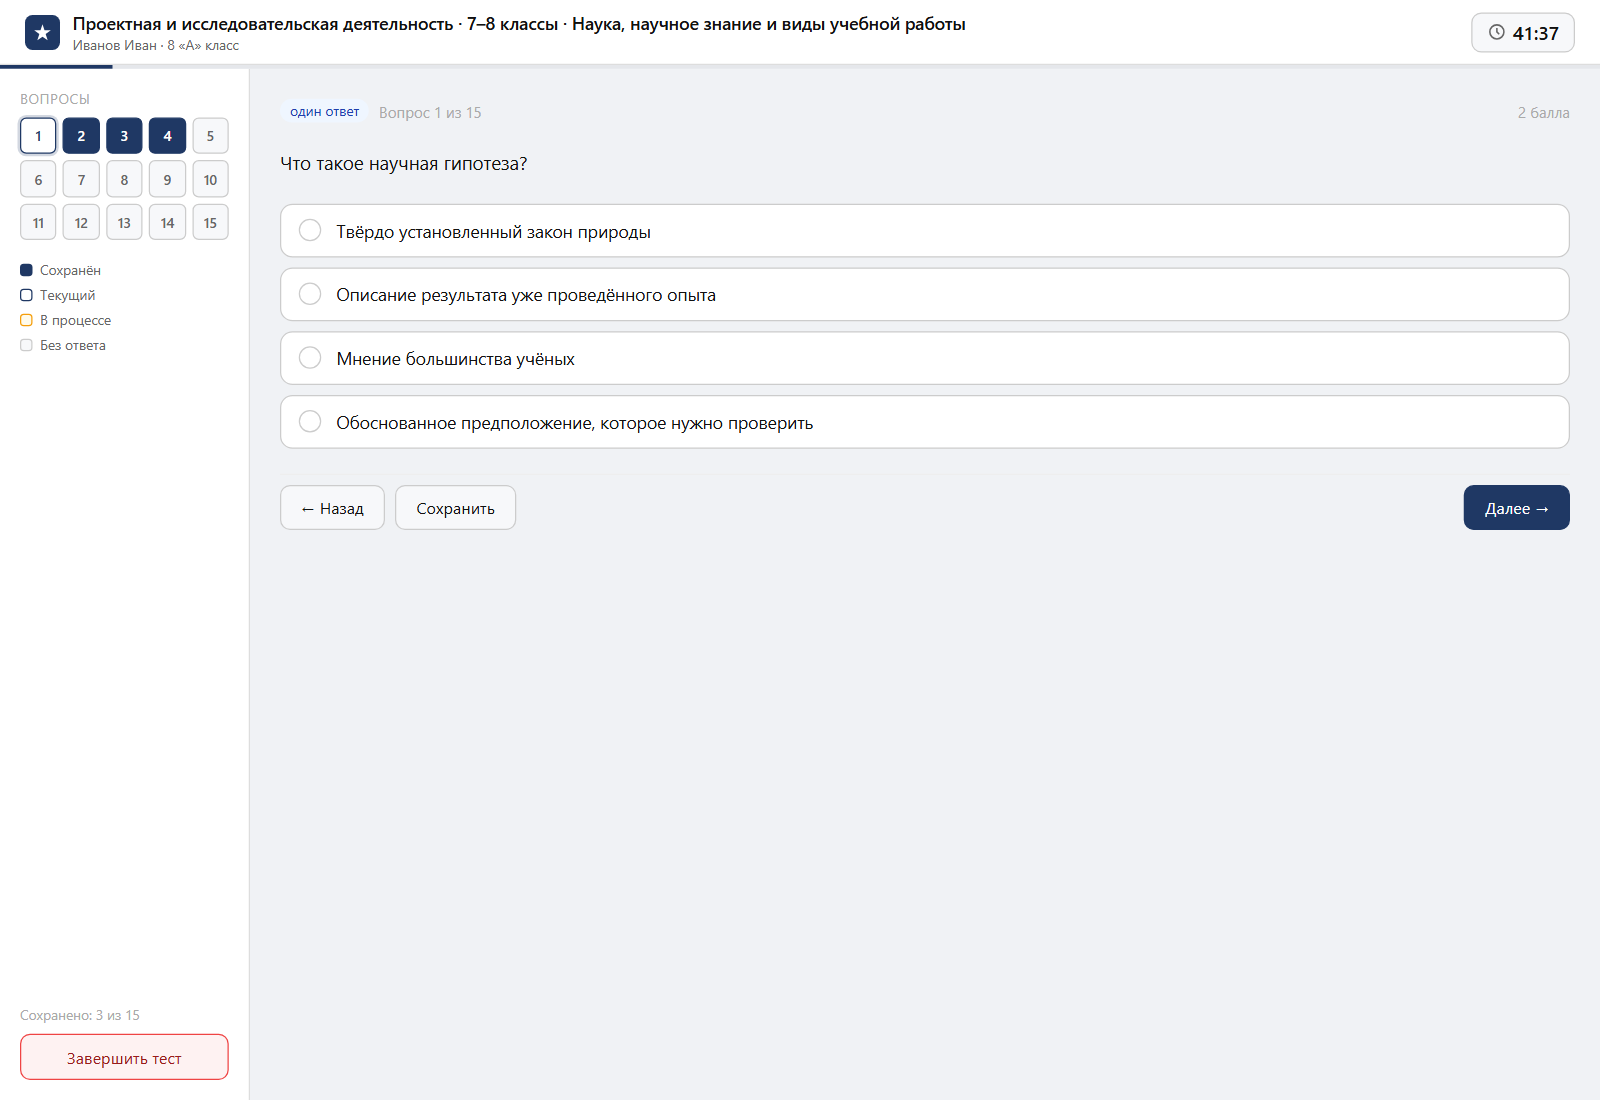
Task: Select answer 'Твёрдо установленный закон природы'
Action: click(x=924, y=231)
